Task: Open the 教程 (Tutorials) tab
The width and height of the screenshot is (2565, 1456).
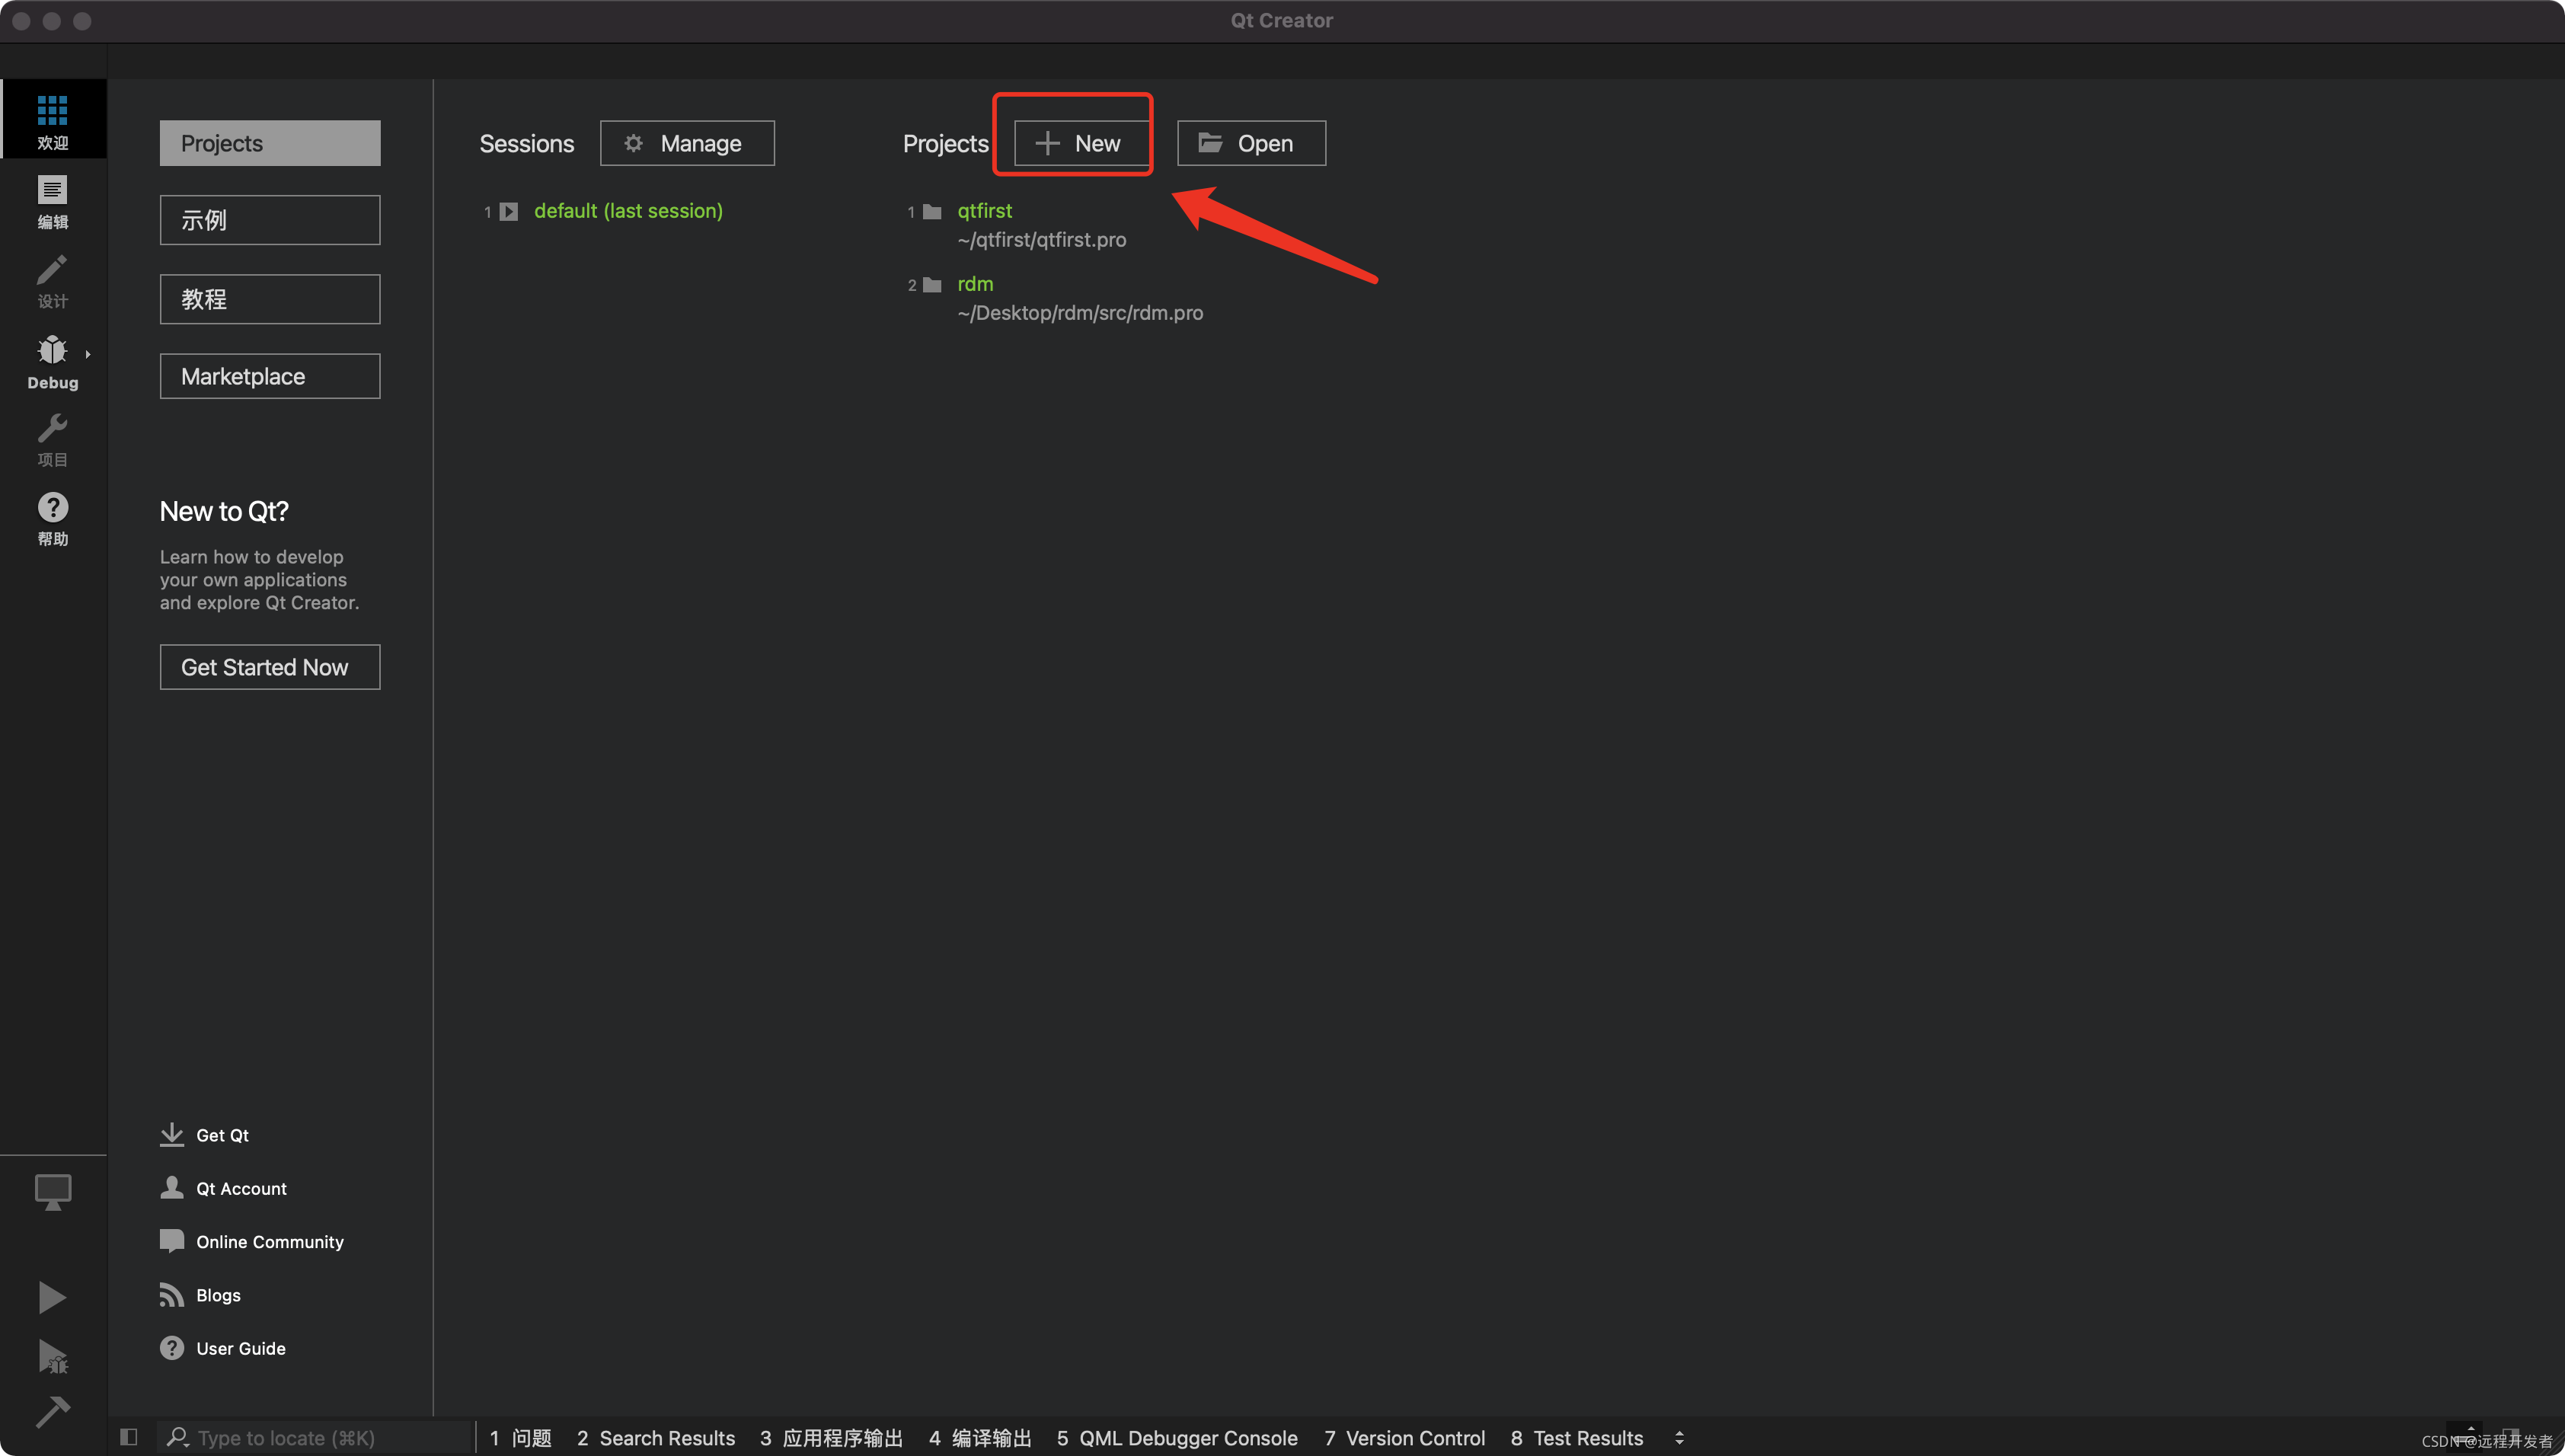Action: click(270, 299)
